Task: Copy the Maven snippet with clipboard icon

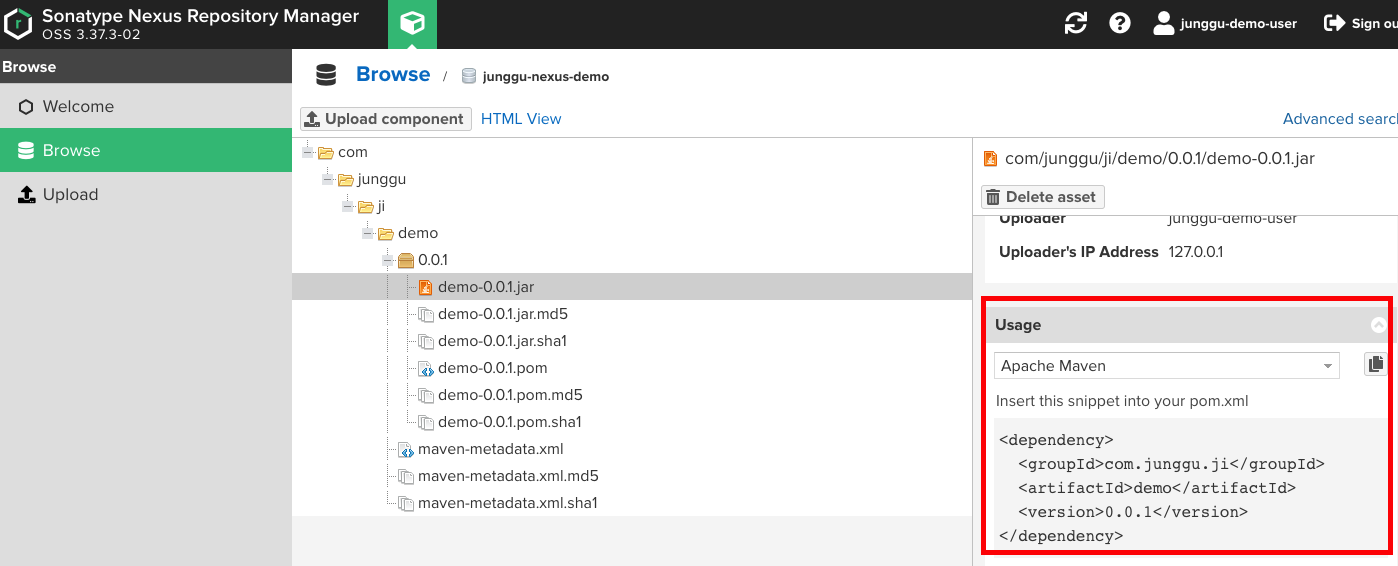Action: coord(1376,365)
